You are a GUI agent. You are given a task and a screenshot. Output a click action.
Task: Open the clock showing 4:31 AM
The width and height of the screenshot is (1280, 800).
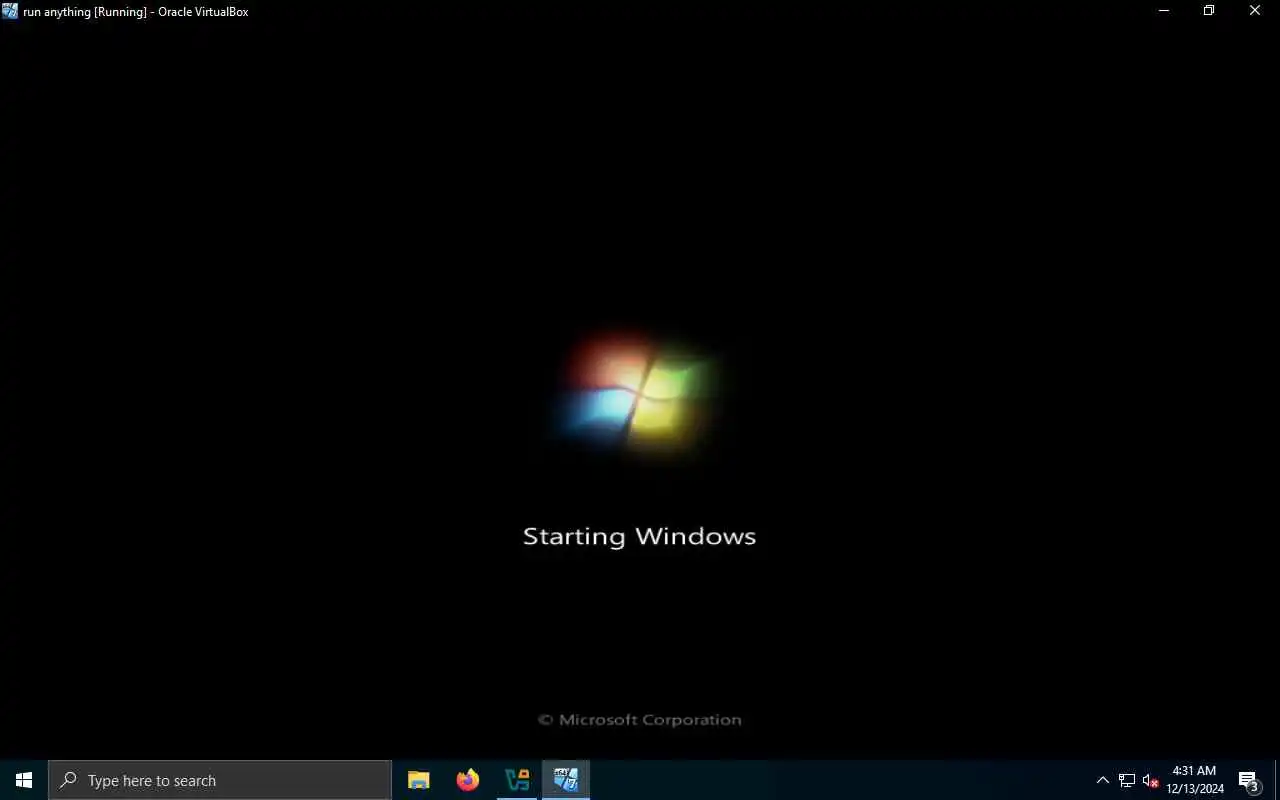tap(1194, 780)
